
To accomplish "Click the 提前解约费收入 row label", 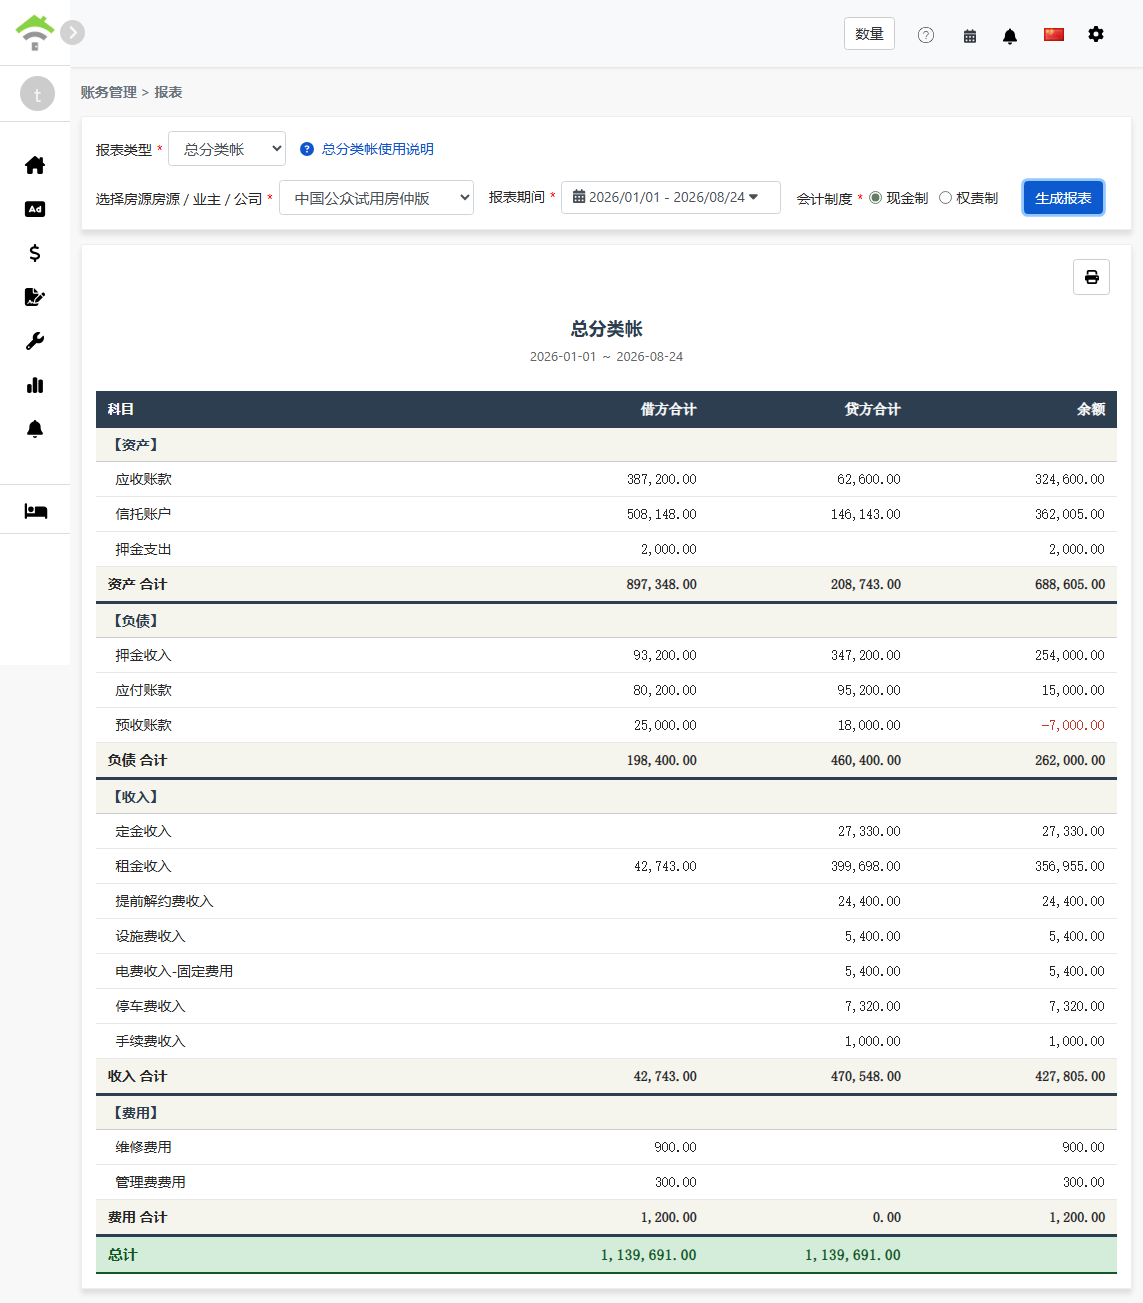I will (x=164, y=901).
